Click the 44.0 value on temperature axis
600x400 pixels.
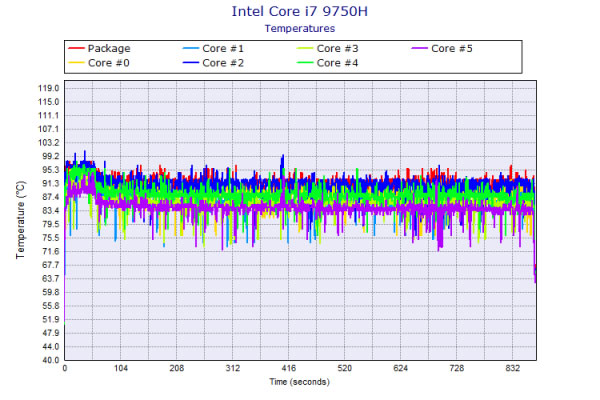tap(51, 347)
